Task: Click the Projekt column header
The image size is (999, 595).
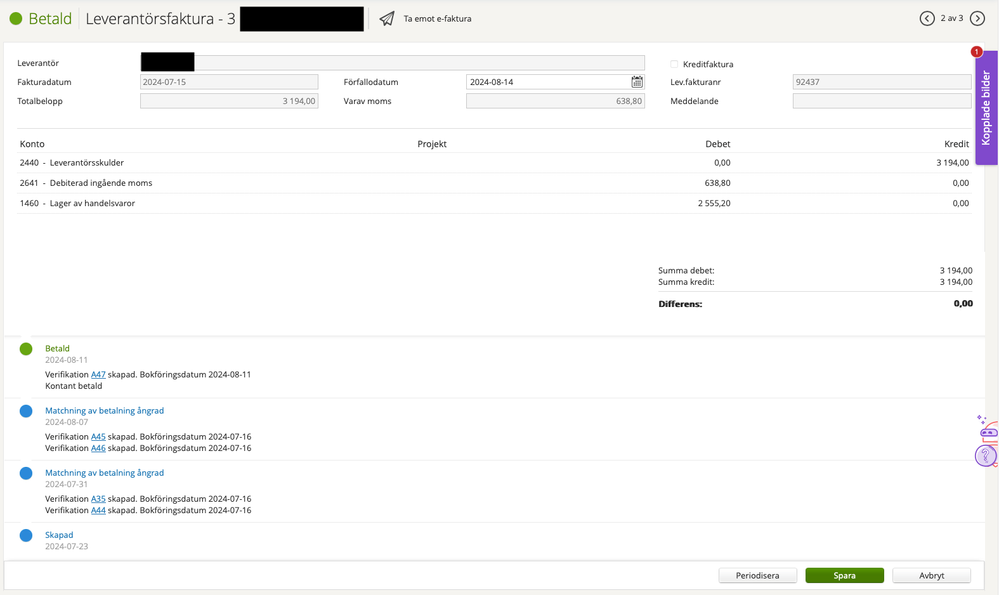Action: (432, 144)
